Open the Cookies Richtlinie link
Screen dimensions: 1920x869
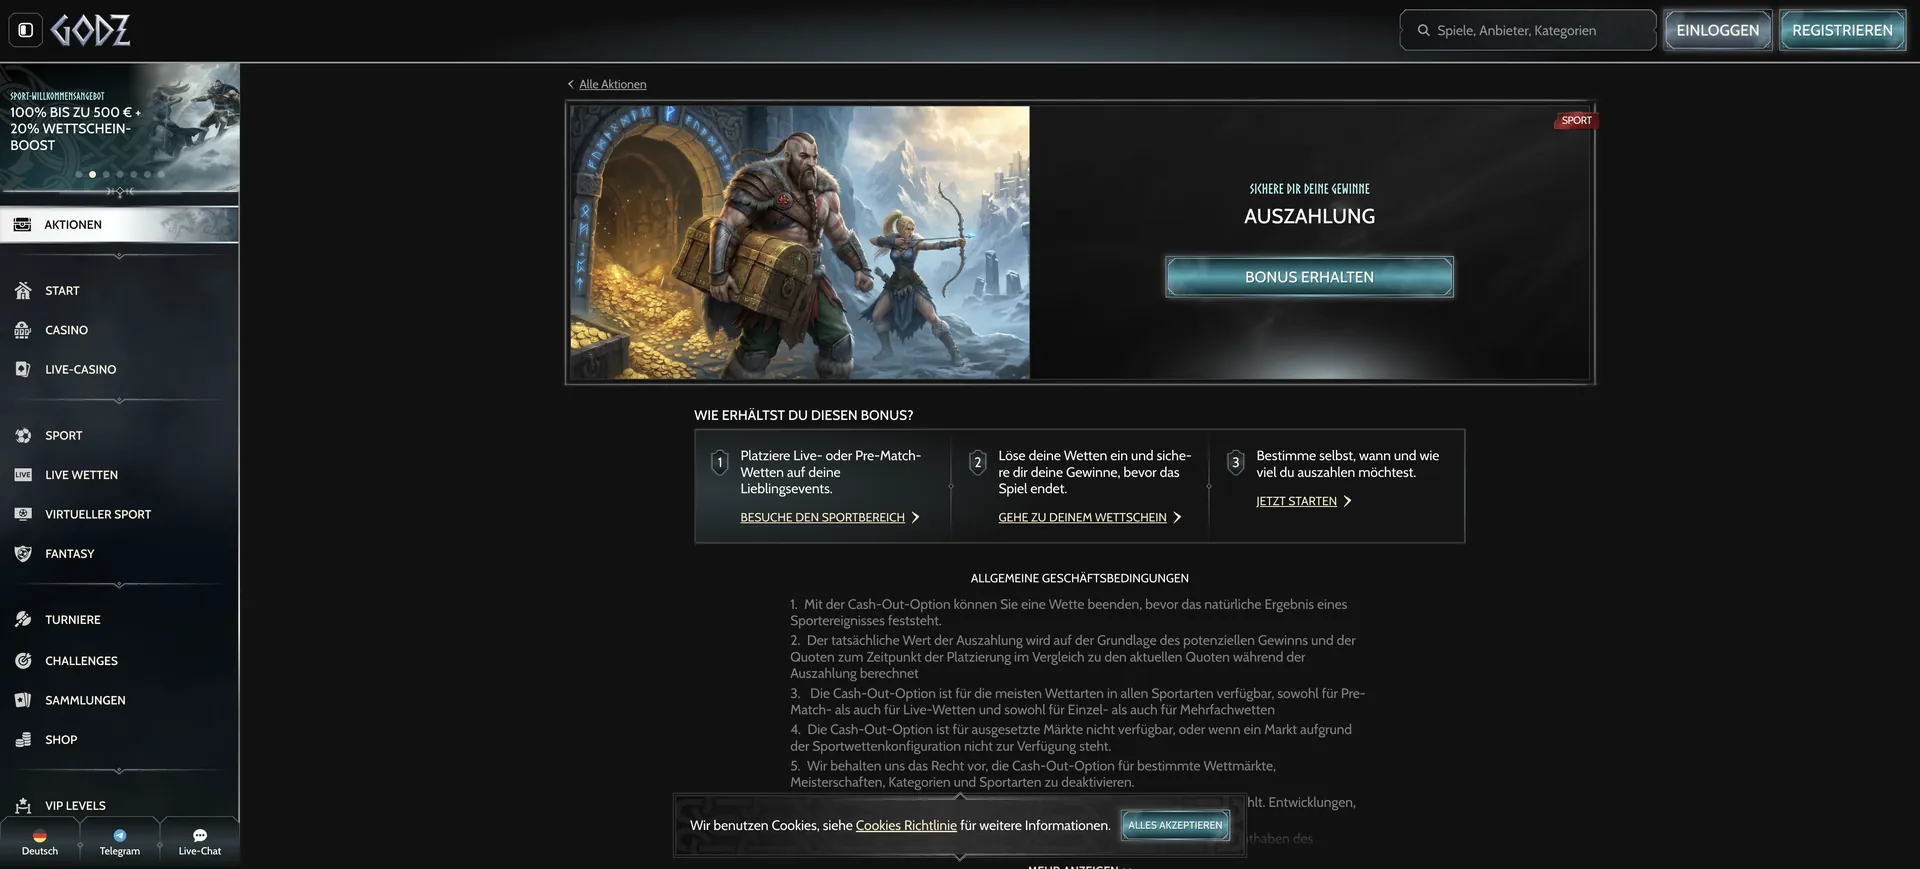906,825
